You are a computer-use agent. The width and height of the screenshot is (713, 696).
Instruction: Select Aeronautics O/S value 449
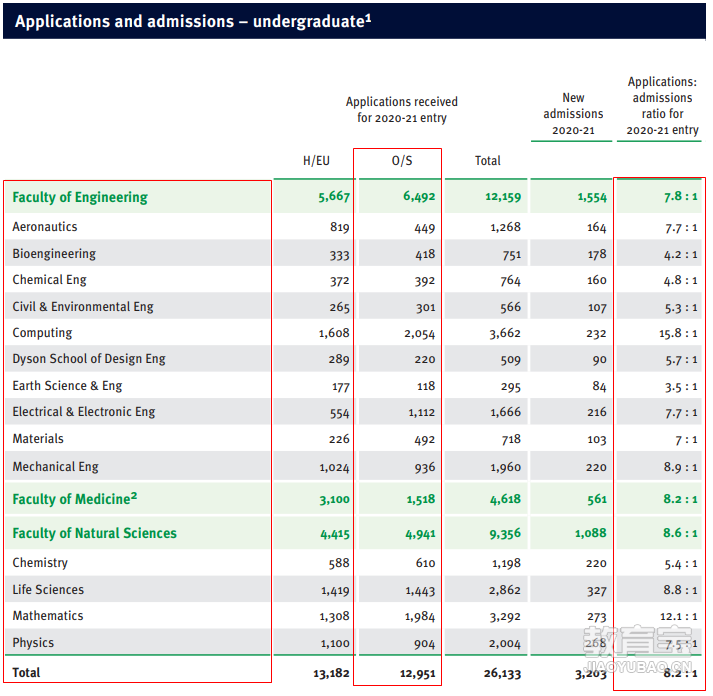click(x=425, y=228)
